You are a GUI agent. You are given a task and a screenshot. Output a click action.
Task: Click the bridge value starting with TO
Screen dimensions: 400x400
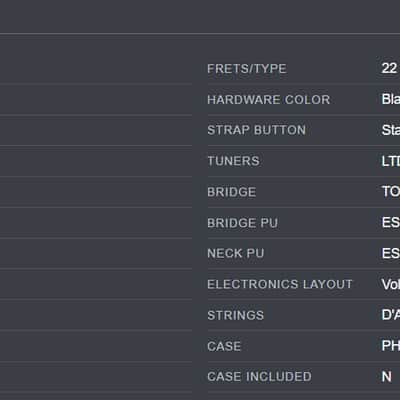(x=391, y=192)
